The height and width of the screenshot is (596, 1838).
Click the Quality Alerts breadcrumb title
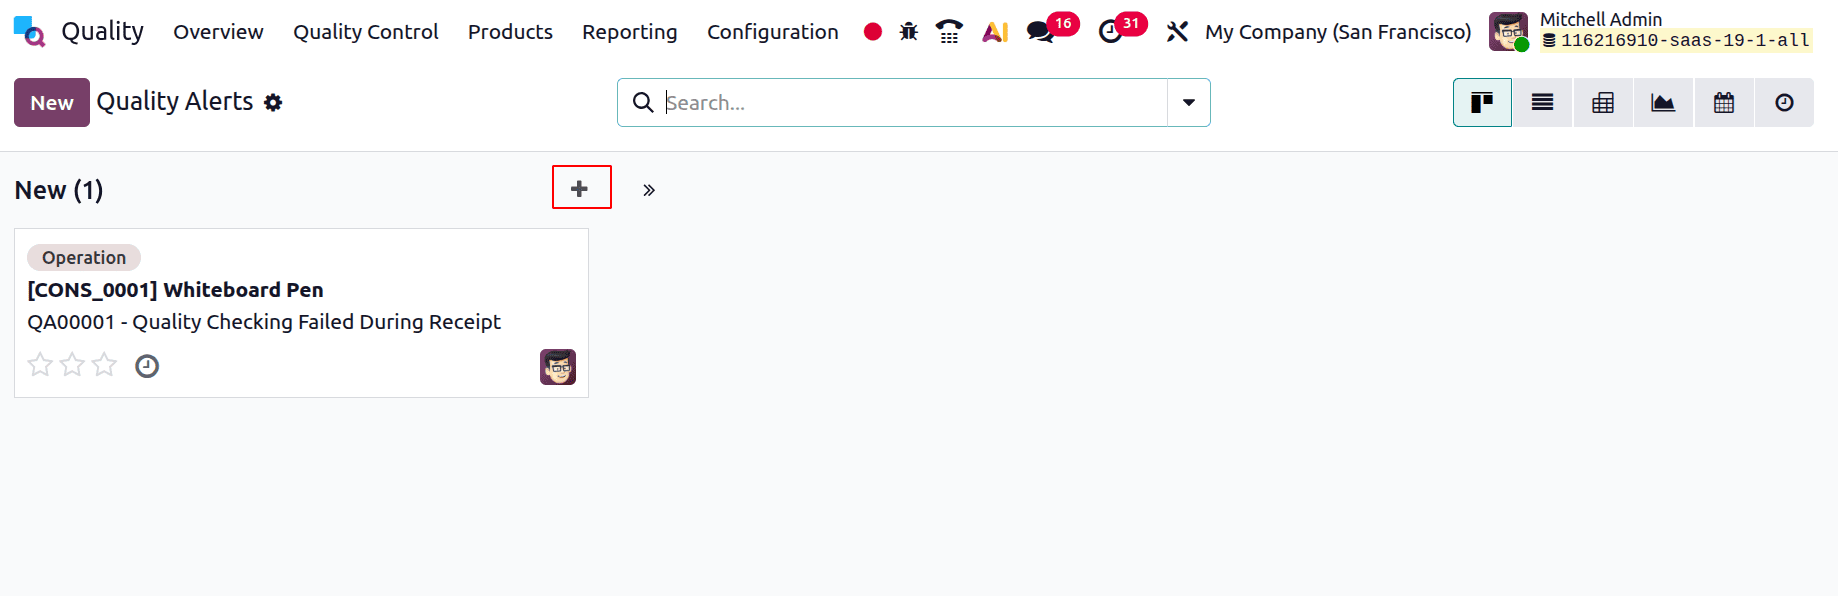pyautogui.click(x=175, y=101)
